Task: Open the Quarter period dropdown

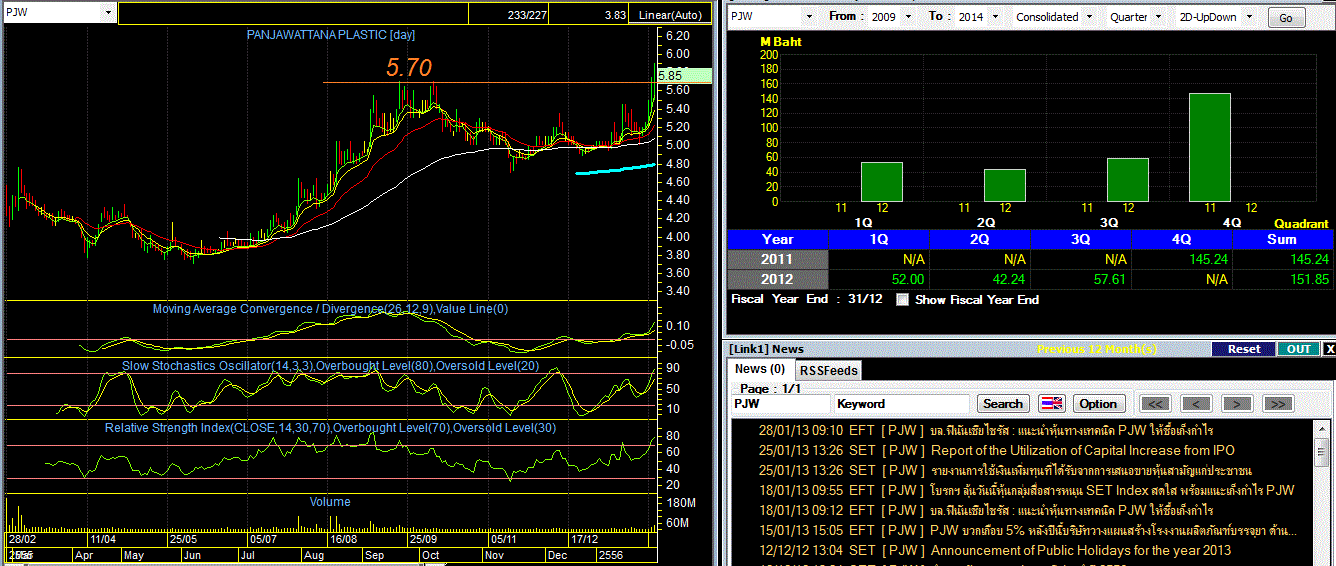Action: pyautogui.click(x=1158, y=17)
